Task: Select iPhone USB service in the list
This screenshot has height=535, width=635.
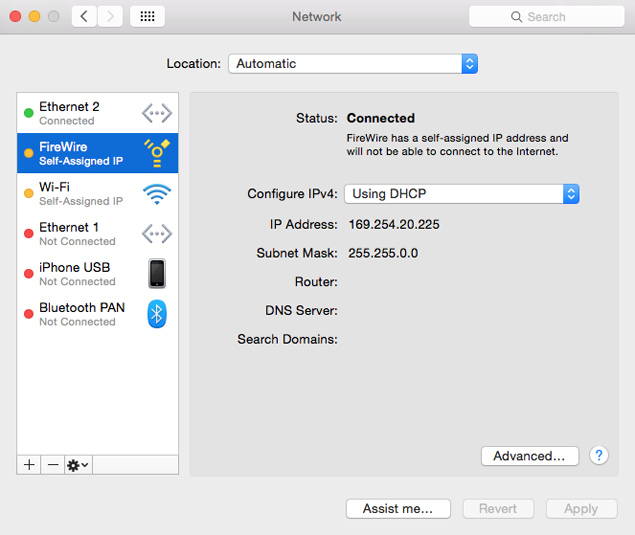Action: pyautogui.click(x=97, y=274)
